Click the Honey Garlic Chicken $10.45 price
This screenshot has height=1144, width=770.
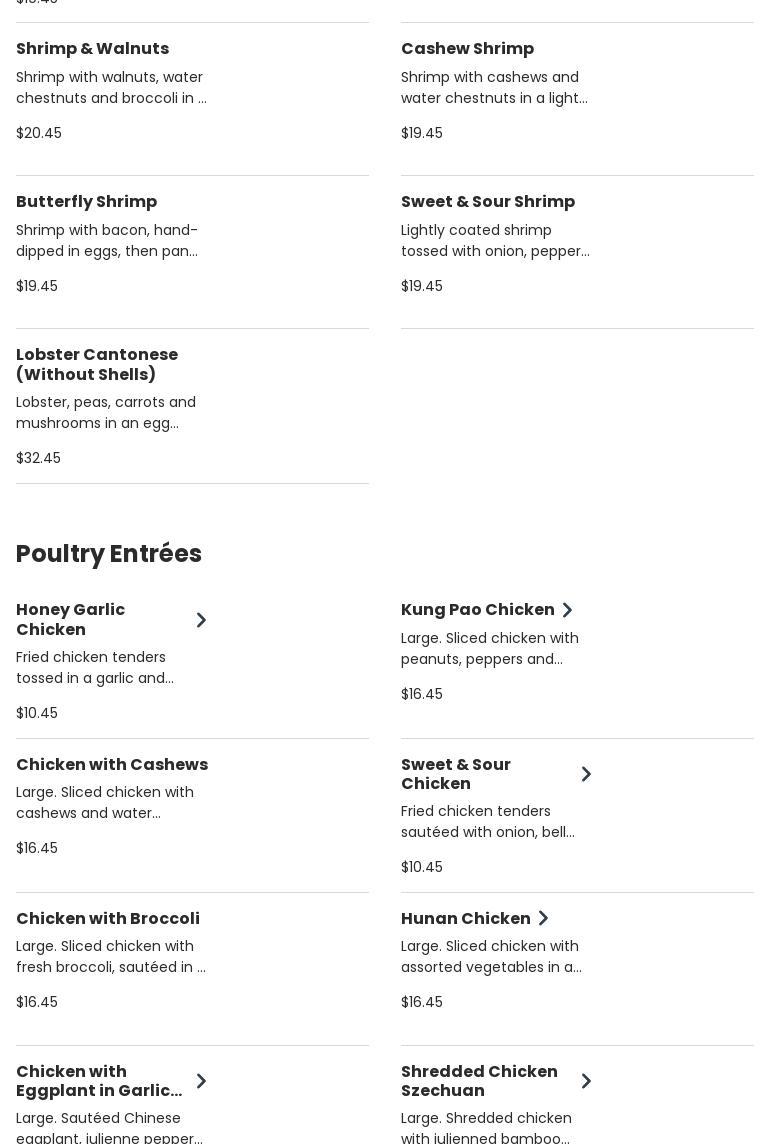coord(37,713)
